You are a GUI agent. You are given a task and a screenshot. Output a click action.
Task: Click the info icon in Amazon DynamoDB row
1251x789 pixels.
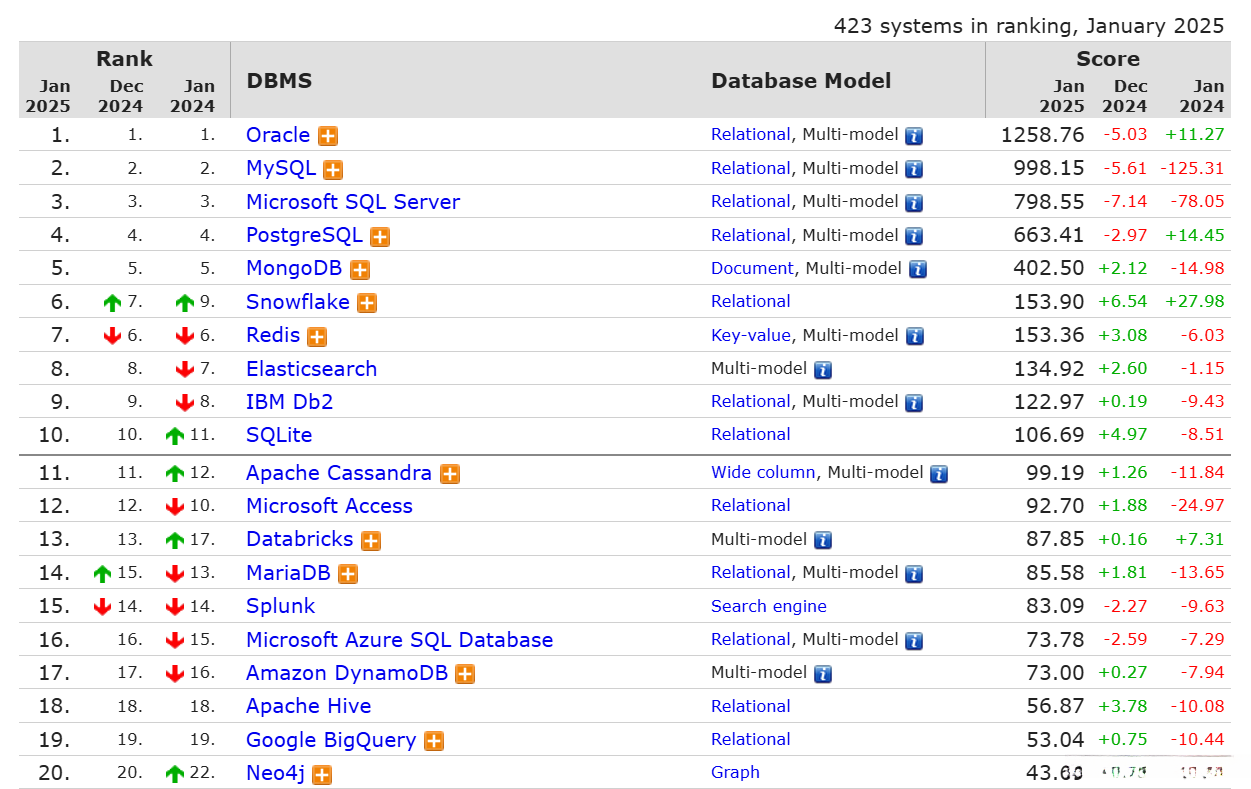[823, 674]
